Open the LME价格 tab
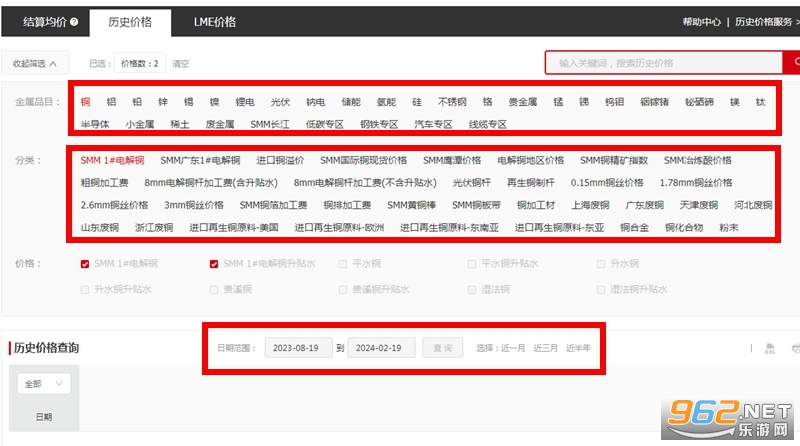800x446 pixels. [214, 22]
